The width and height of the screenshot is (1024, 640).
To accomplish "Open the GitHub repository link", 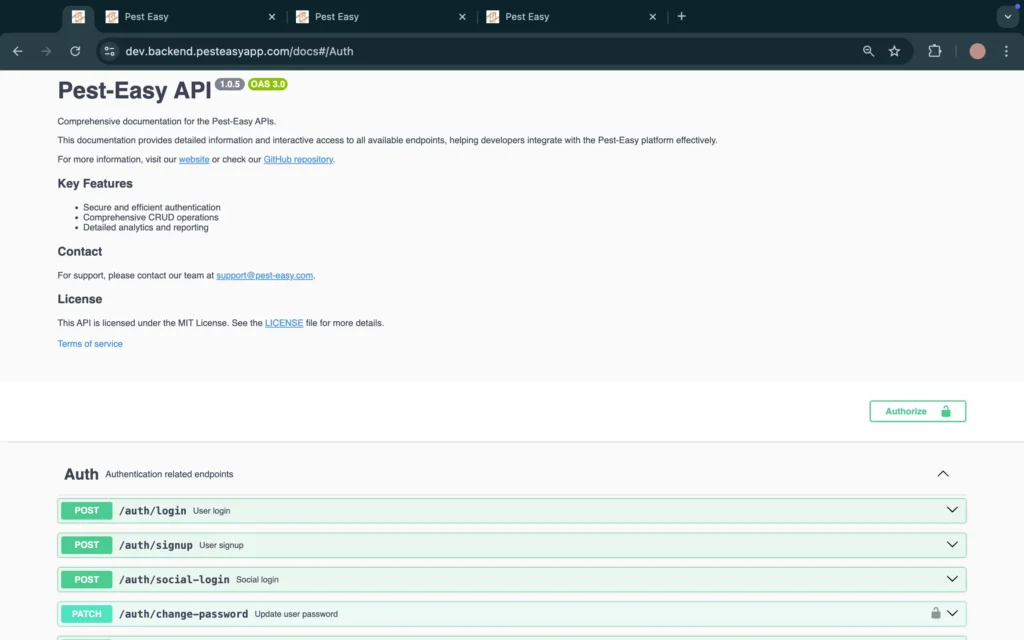I will [298, 159].
